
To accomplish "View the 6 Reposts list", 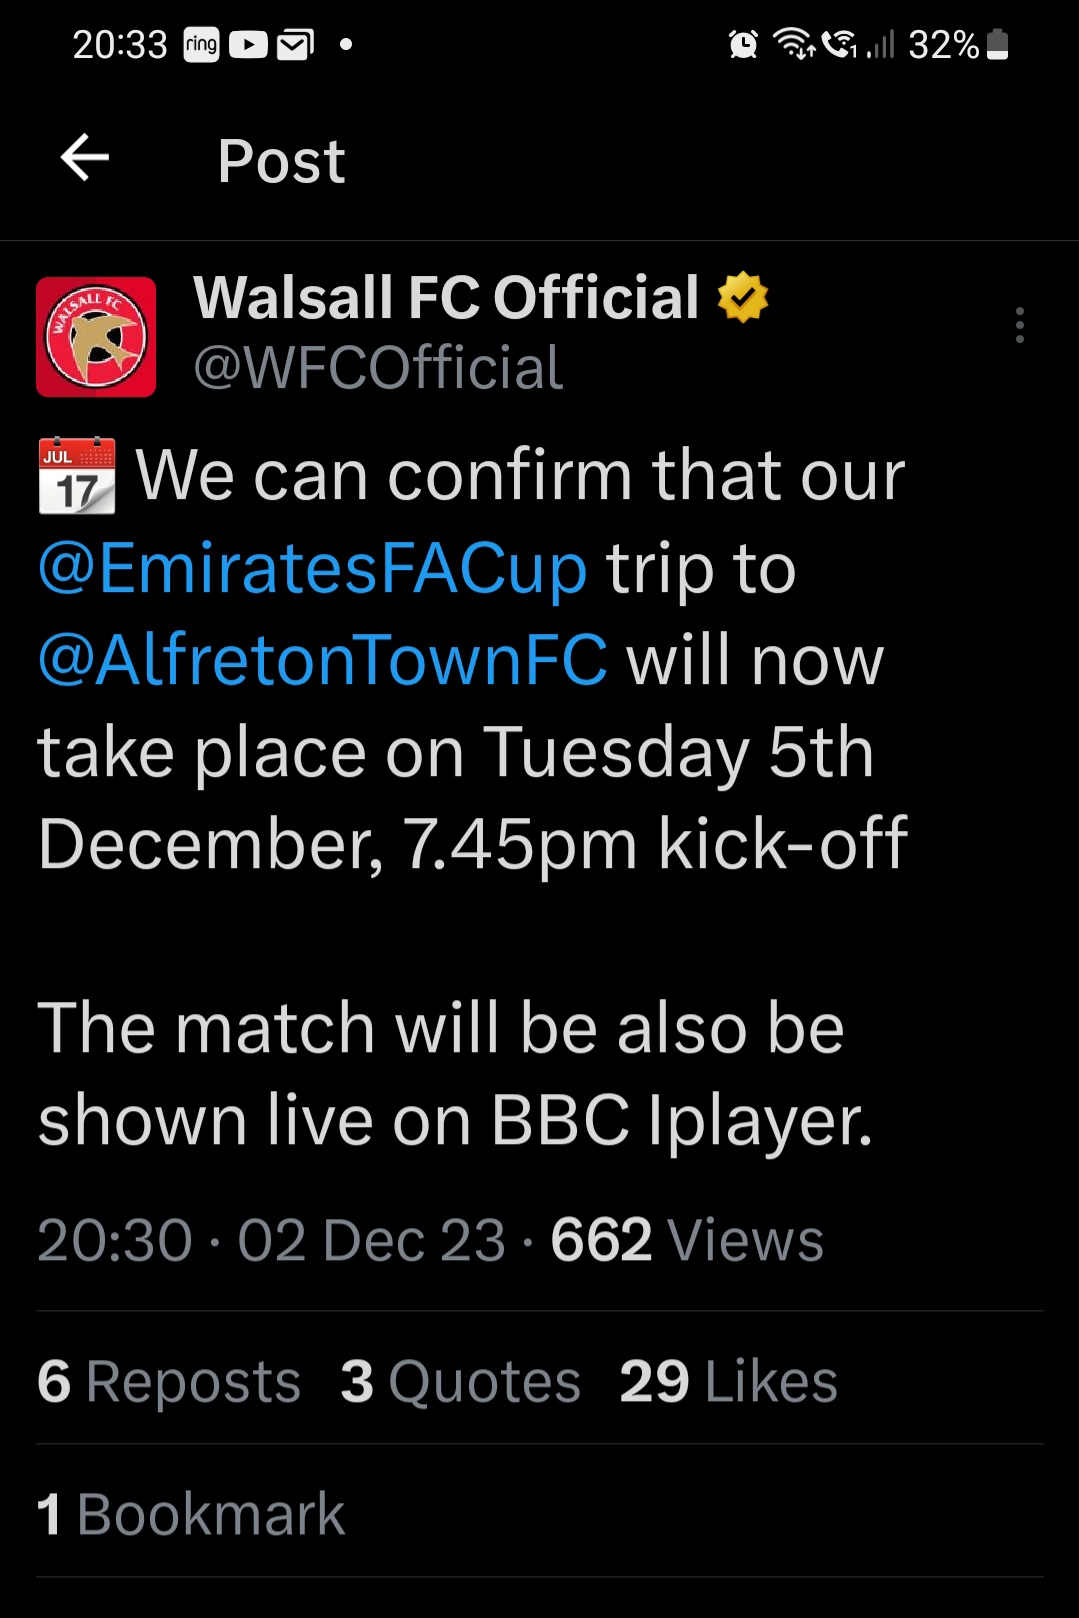I will tap(169, 1381).
